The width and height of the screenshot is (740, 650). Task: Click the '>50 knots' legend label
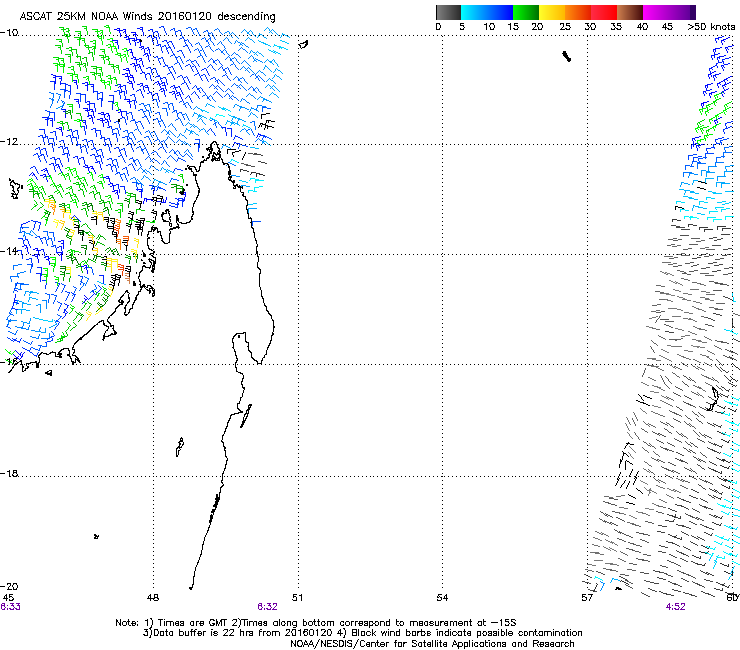(x=711, y=27)
